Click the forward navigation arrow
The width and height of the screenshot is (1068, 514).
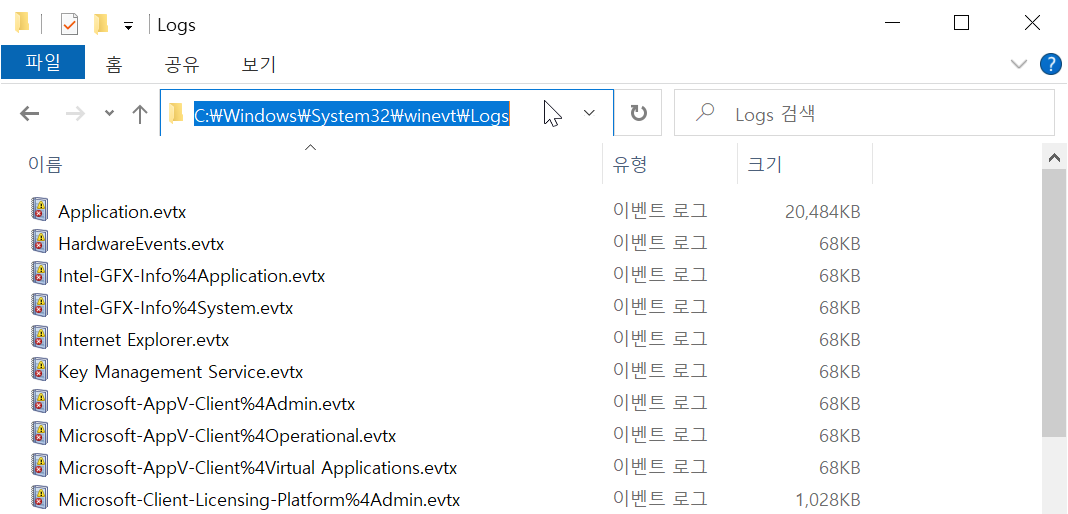[x=75, y=114]
